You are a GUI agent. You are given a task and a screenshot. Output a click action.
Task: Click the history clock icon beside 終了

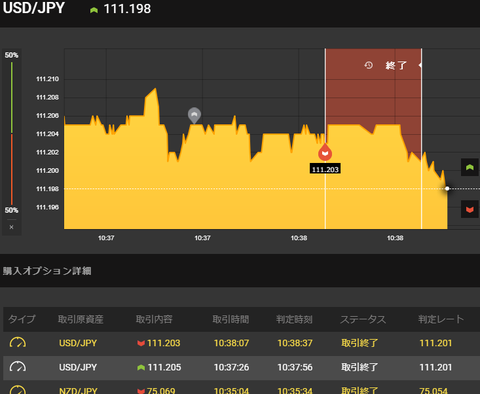point(368,65)
